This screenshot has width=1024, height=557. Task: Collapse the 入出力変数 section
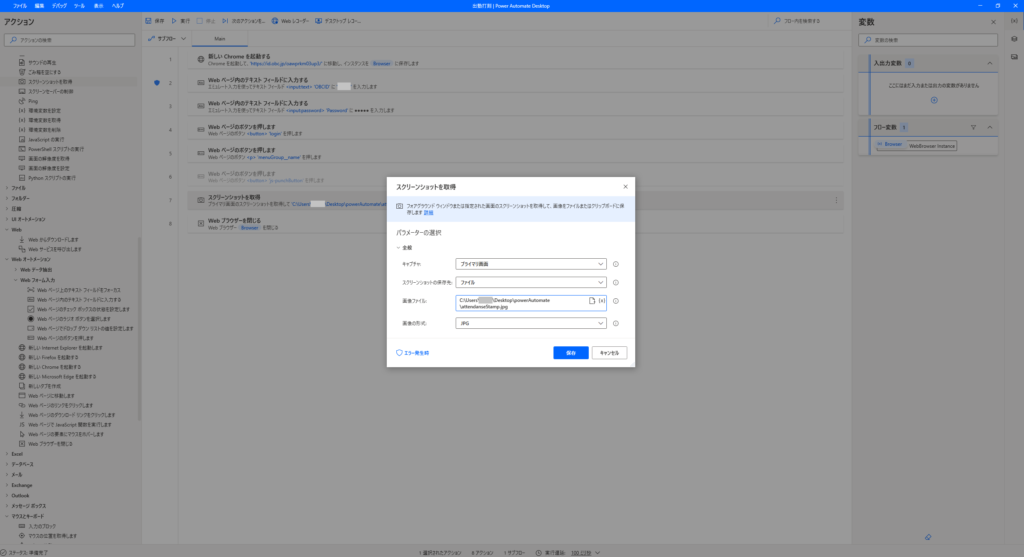pyautogui.click(x=989, y=63)
